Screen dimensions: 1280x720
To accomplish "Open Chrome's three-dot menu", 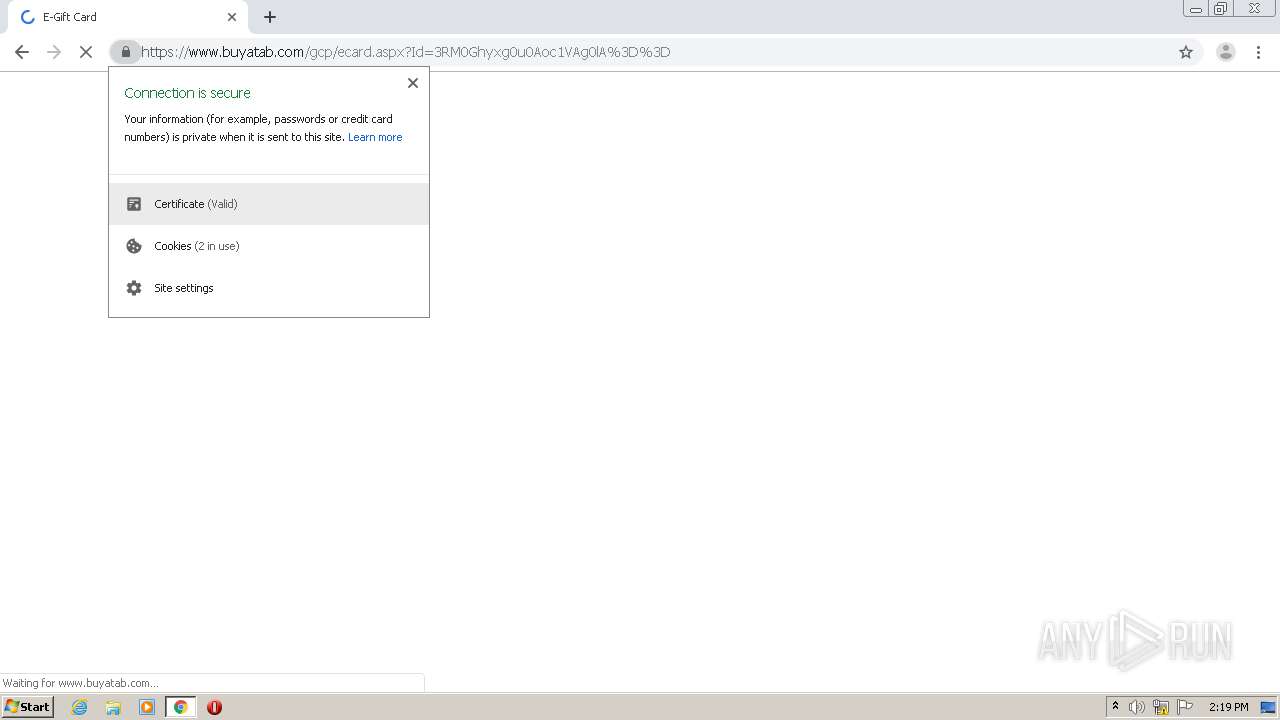I will pyautogui.click(x=1258, y=52).
